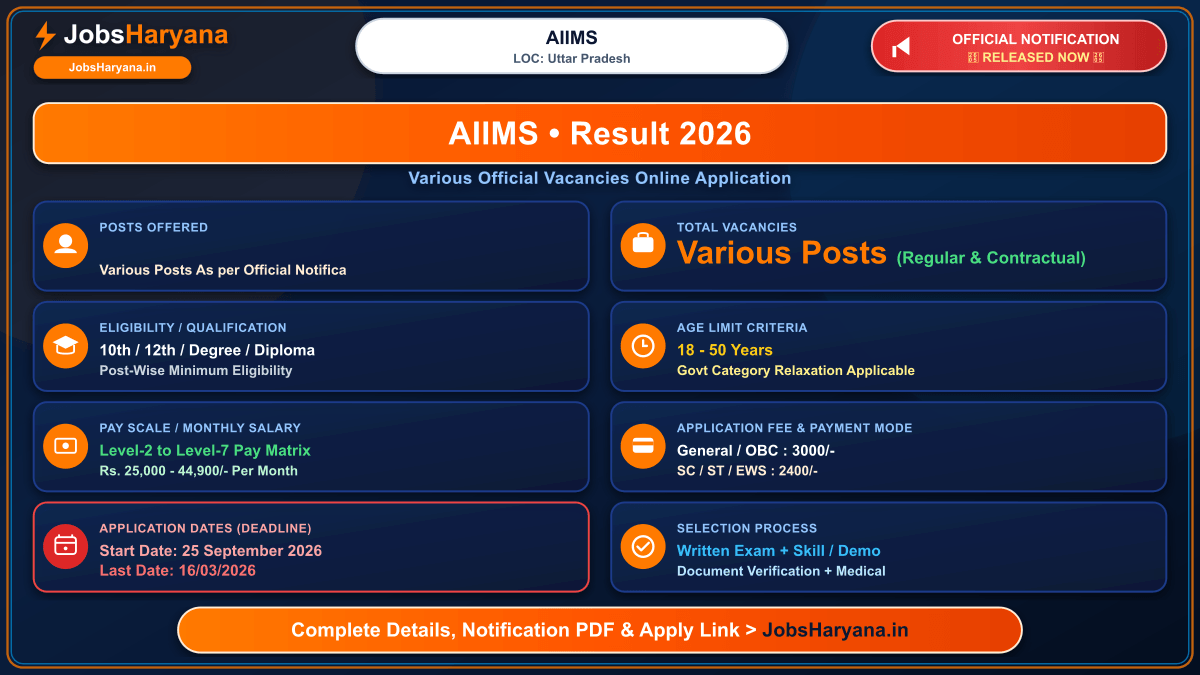Click Level-2 to Level-7 Pay Matrix text
This screenshot has width=1200, height=675.
[x=205, y=450]
